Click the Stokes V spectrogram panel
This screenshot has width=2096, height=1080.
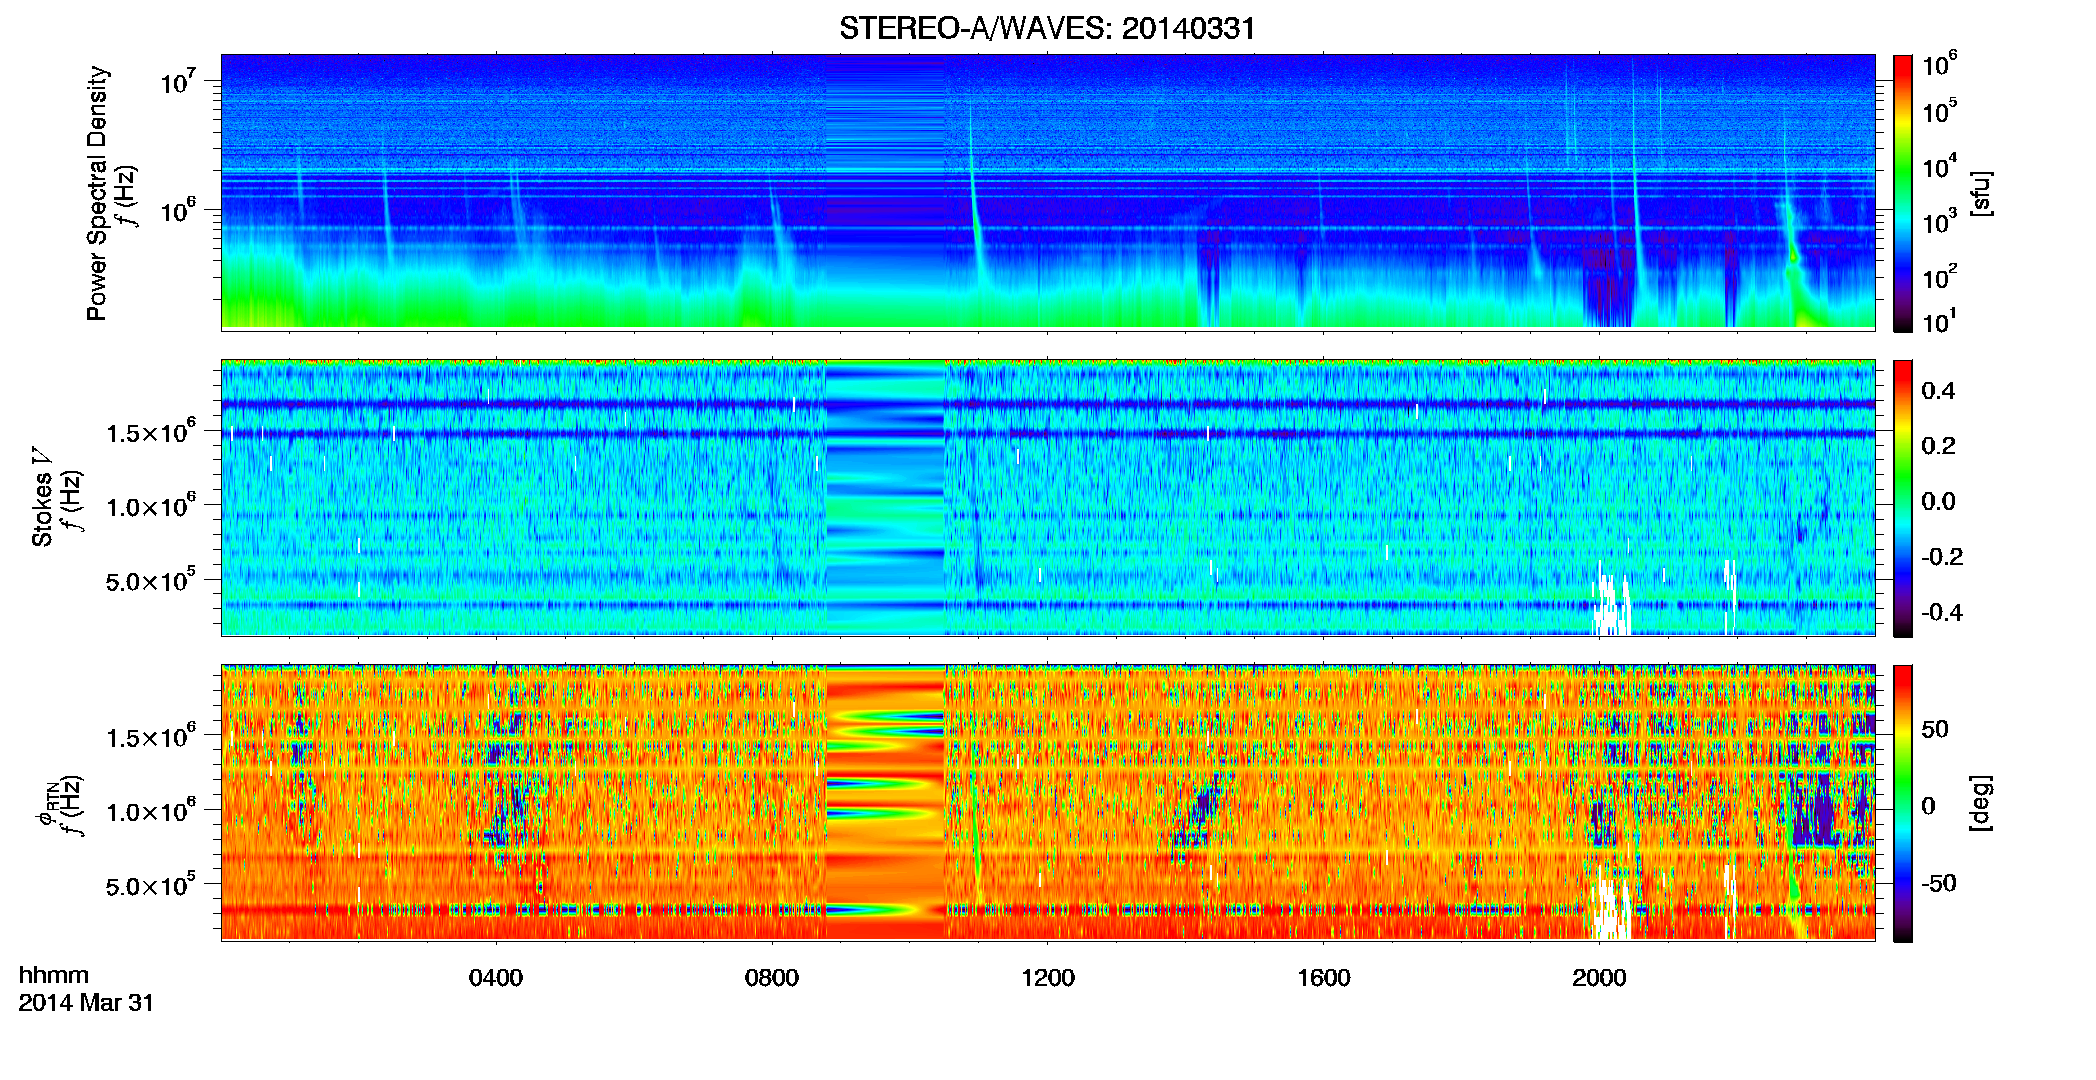[x=1048, y=497]
